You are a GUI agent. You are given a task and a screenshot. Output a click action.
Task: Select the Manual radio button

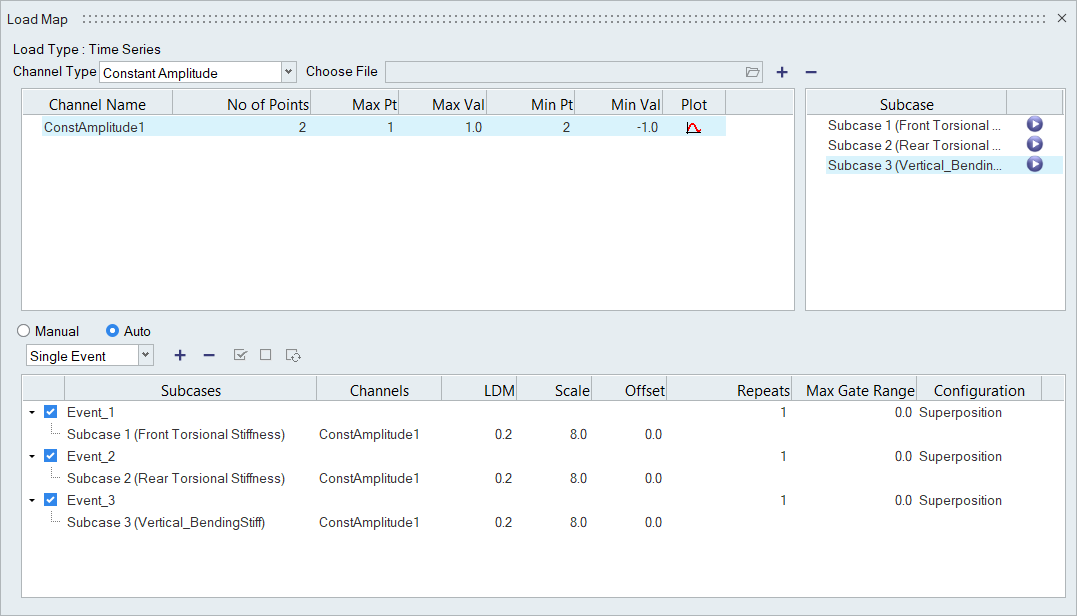pyautogui.click(x=24, y=331)
